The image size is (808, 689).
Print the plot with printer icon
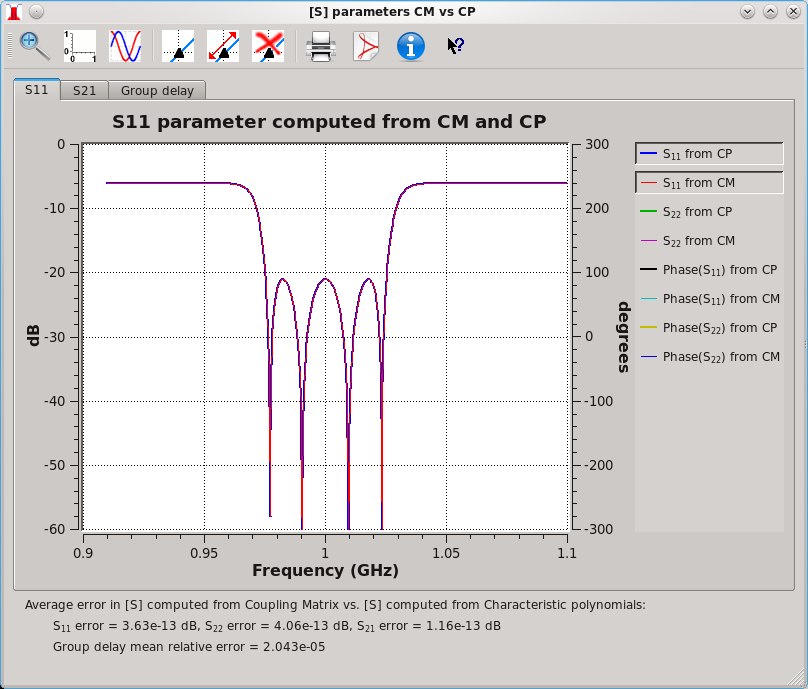(321, 46)
